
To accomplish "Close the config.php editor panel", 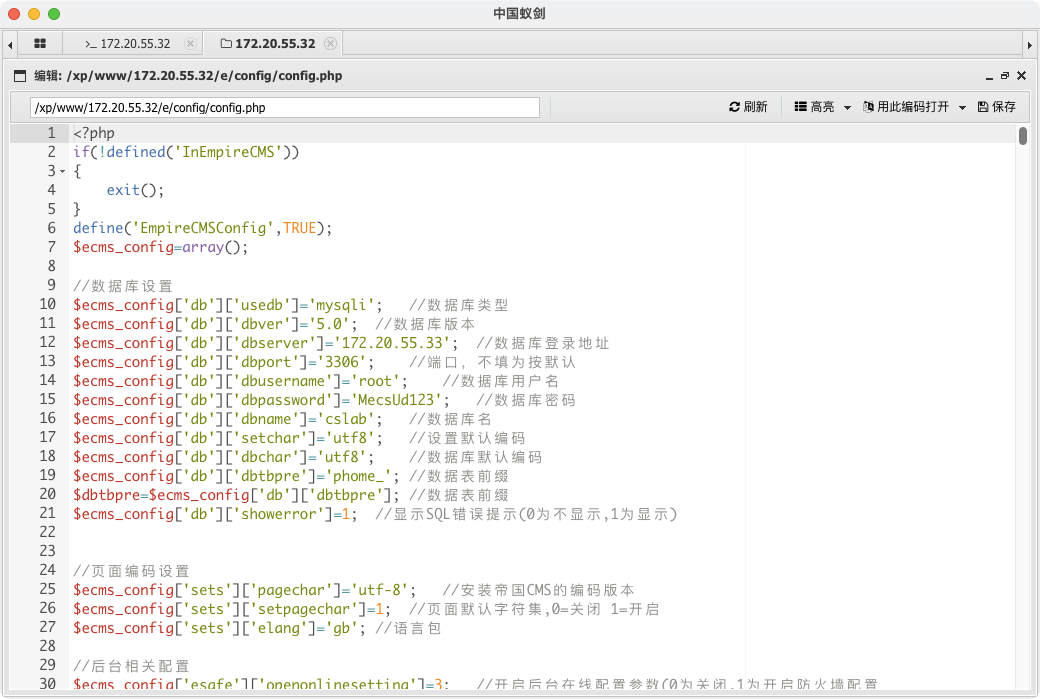I will [x=1021, y=76].
